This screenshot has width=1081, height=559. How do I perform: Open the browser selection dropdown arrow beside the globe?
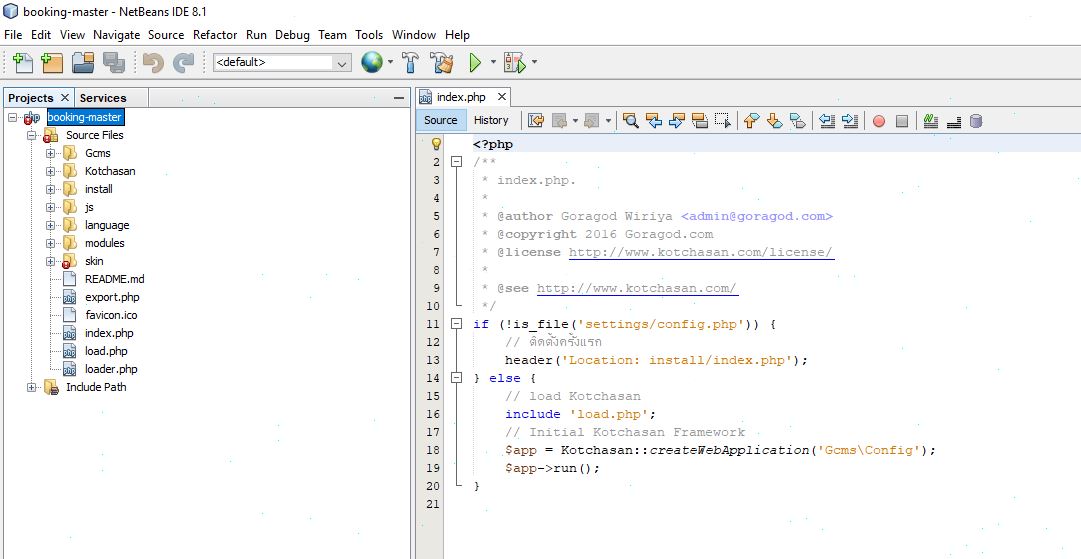coord(390,62)
